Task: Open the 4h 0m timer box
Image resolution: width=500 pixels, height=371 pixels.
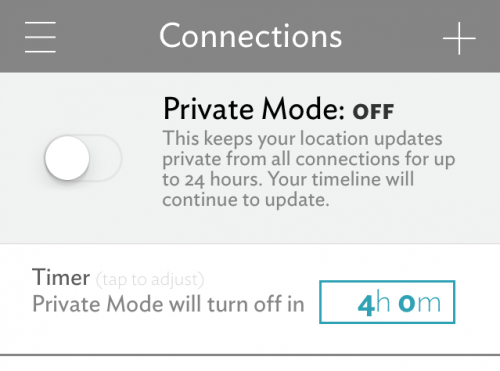Action: [x=387, y=302]
